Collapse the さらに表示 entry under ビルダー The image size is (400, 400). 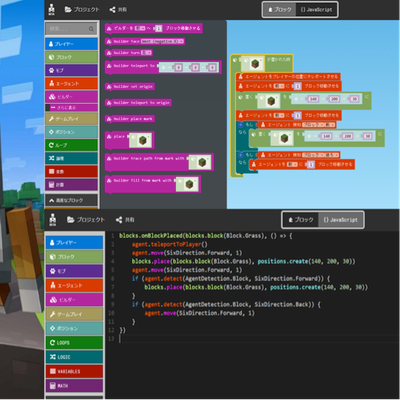click(x=71, y=108)
